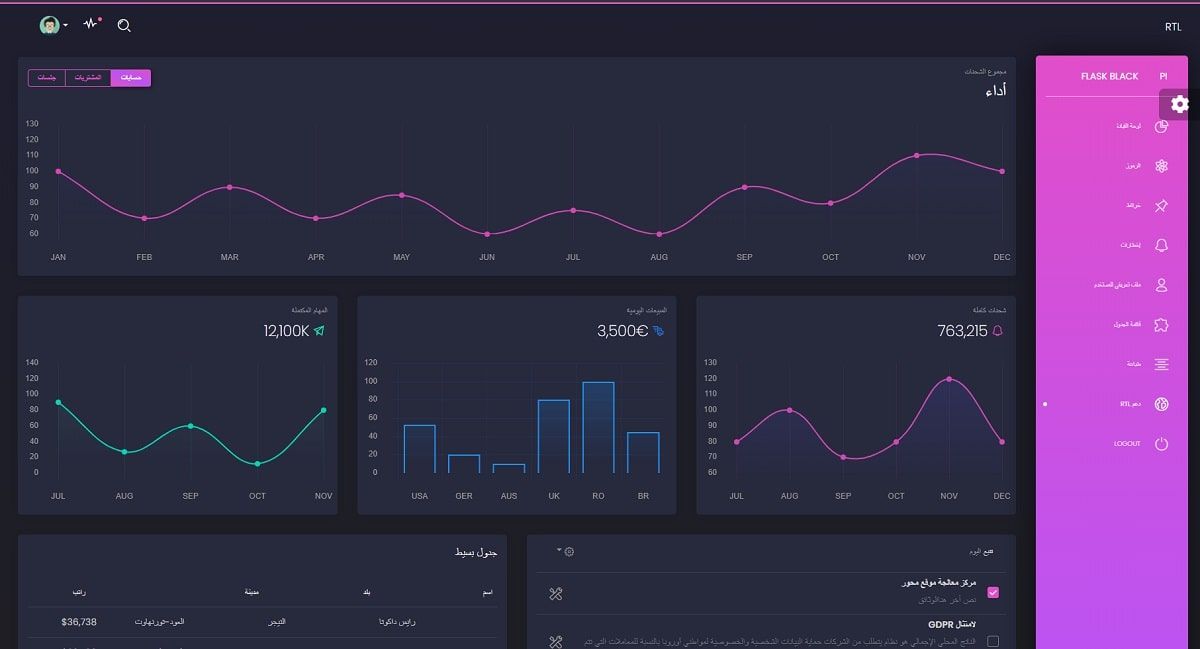Select the table list icon in the sidebar

tap(1161, 325)
